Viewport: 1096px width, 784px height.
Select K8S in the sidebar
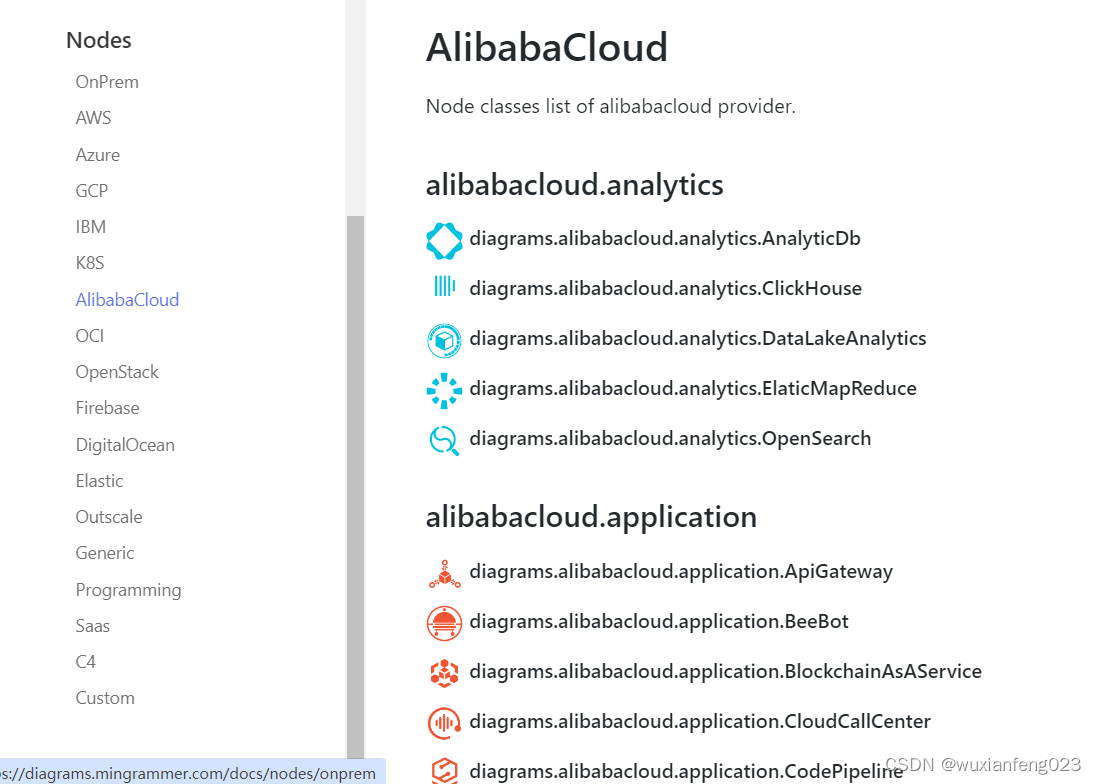tap(89, 263)
